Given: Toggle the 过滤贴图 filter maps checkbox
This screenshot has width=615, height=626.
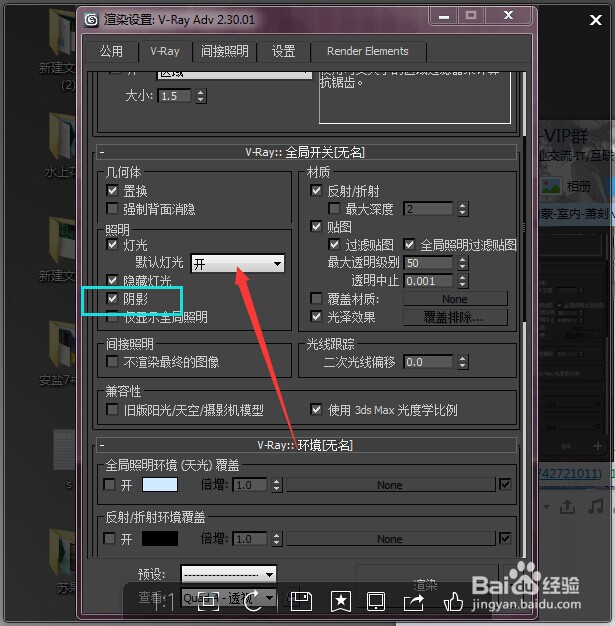Looking at the screenshot, I should [x=334, y=244].
